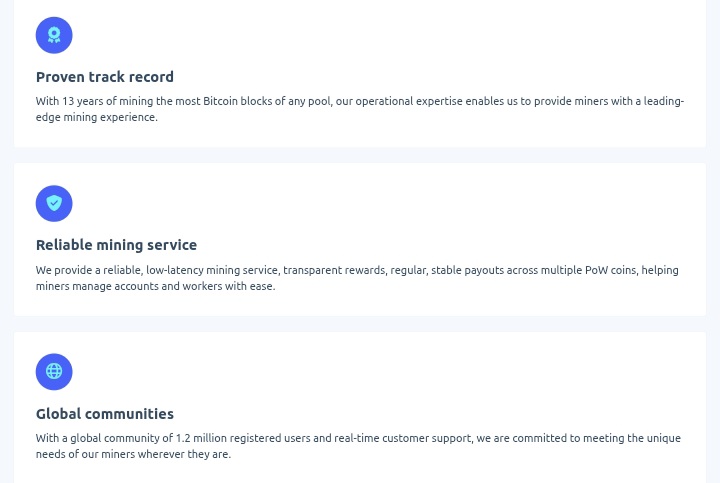Click the paragraph starting "We provide a reliable"

(357, 278)
